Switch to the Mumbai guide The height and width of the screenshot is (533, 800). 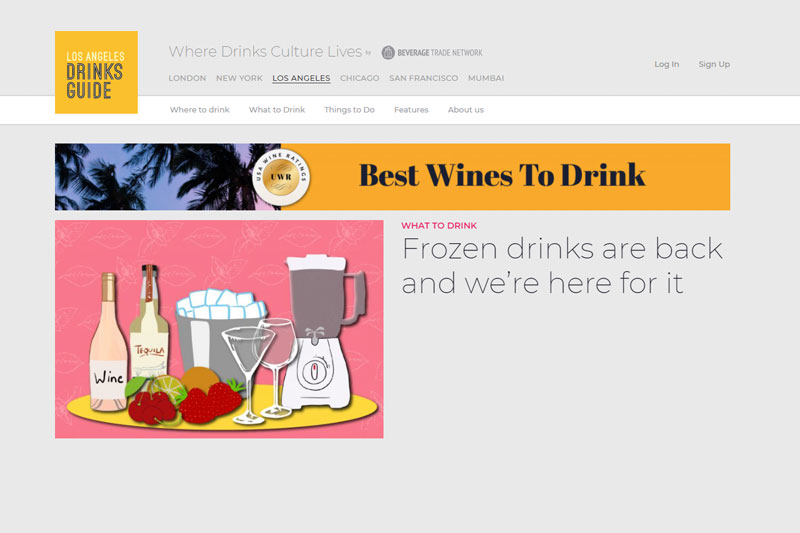(486, 78)
